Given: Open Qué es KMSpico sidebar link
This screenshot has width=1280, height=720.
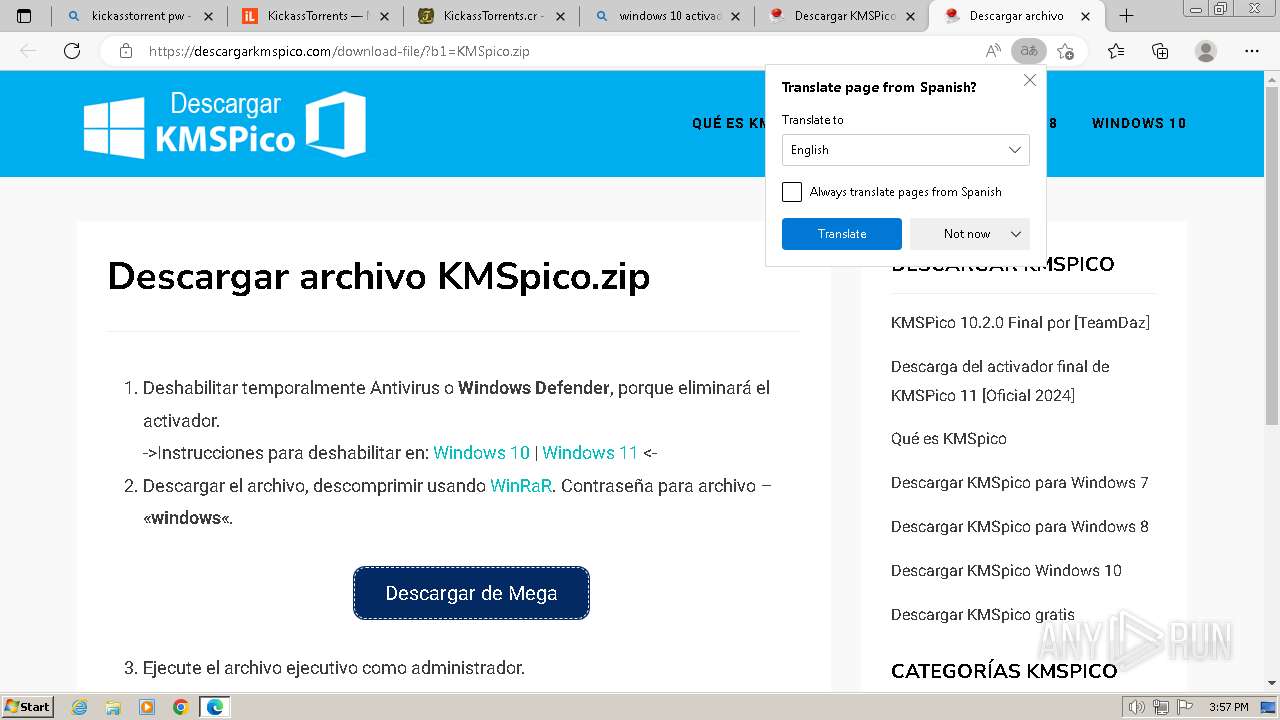Looking at the screenshot, I should [949, 439].
